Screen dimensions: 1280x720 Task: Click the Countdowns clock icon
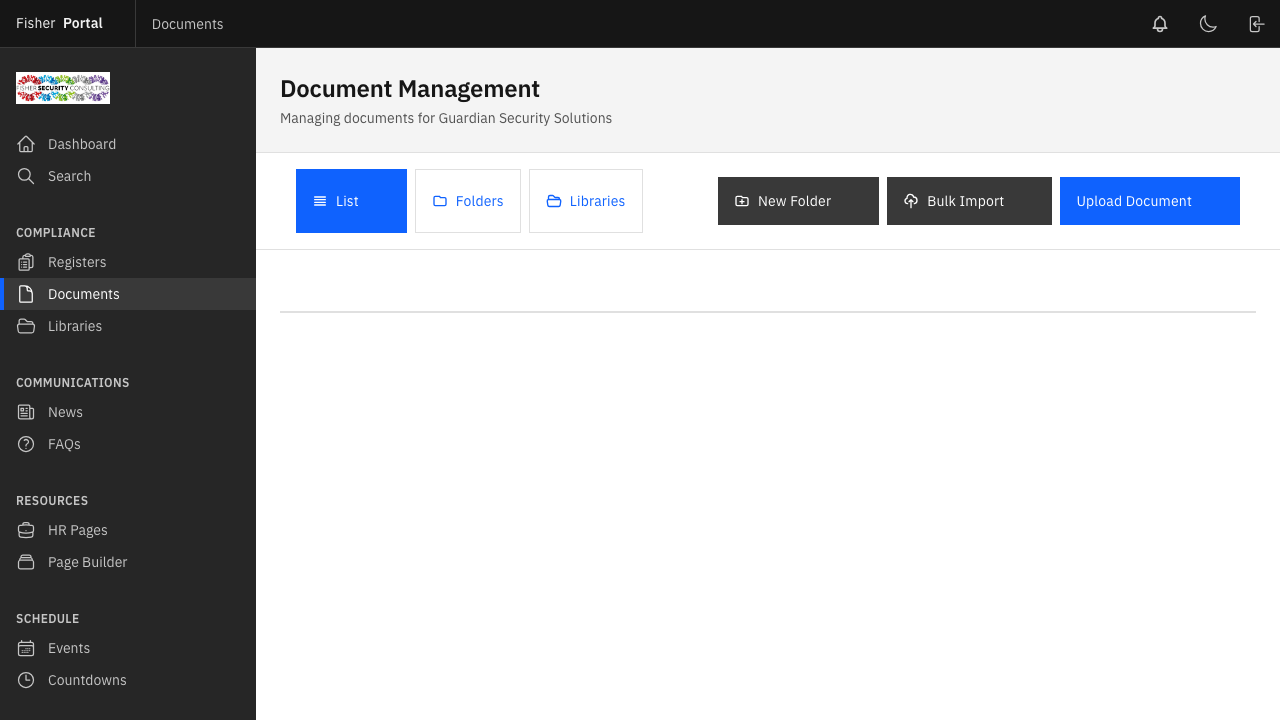point(26,680)
